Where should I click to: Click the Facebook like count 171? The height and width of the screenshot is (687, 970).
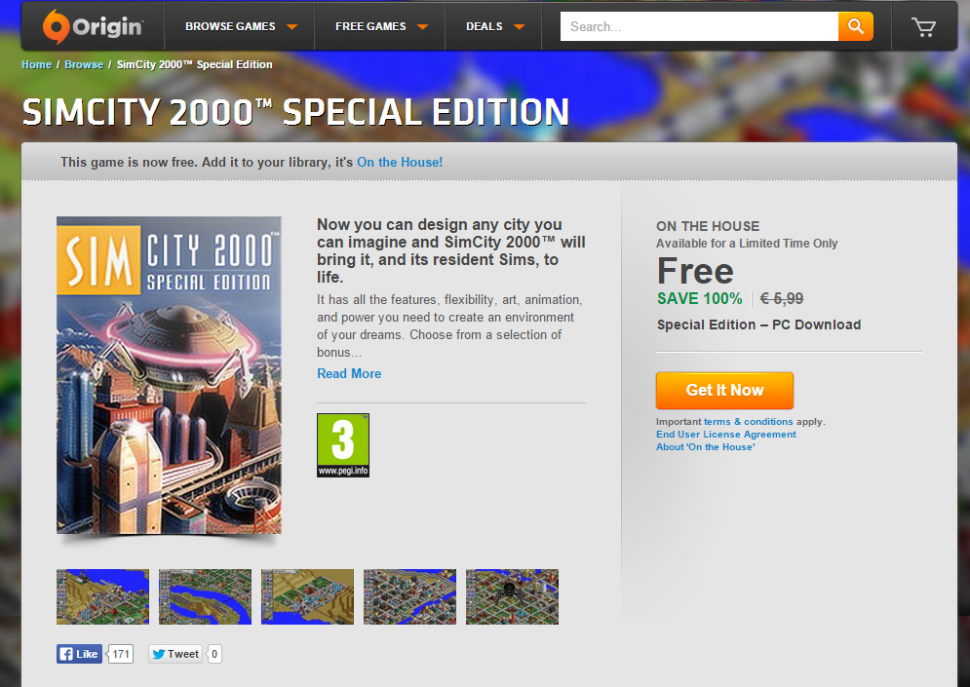(121, 654)
